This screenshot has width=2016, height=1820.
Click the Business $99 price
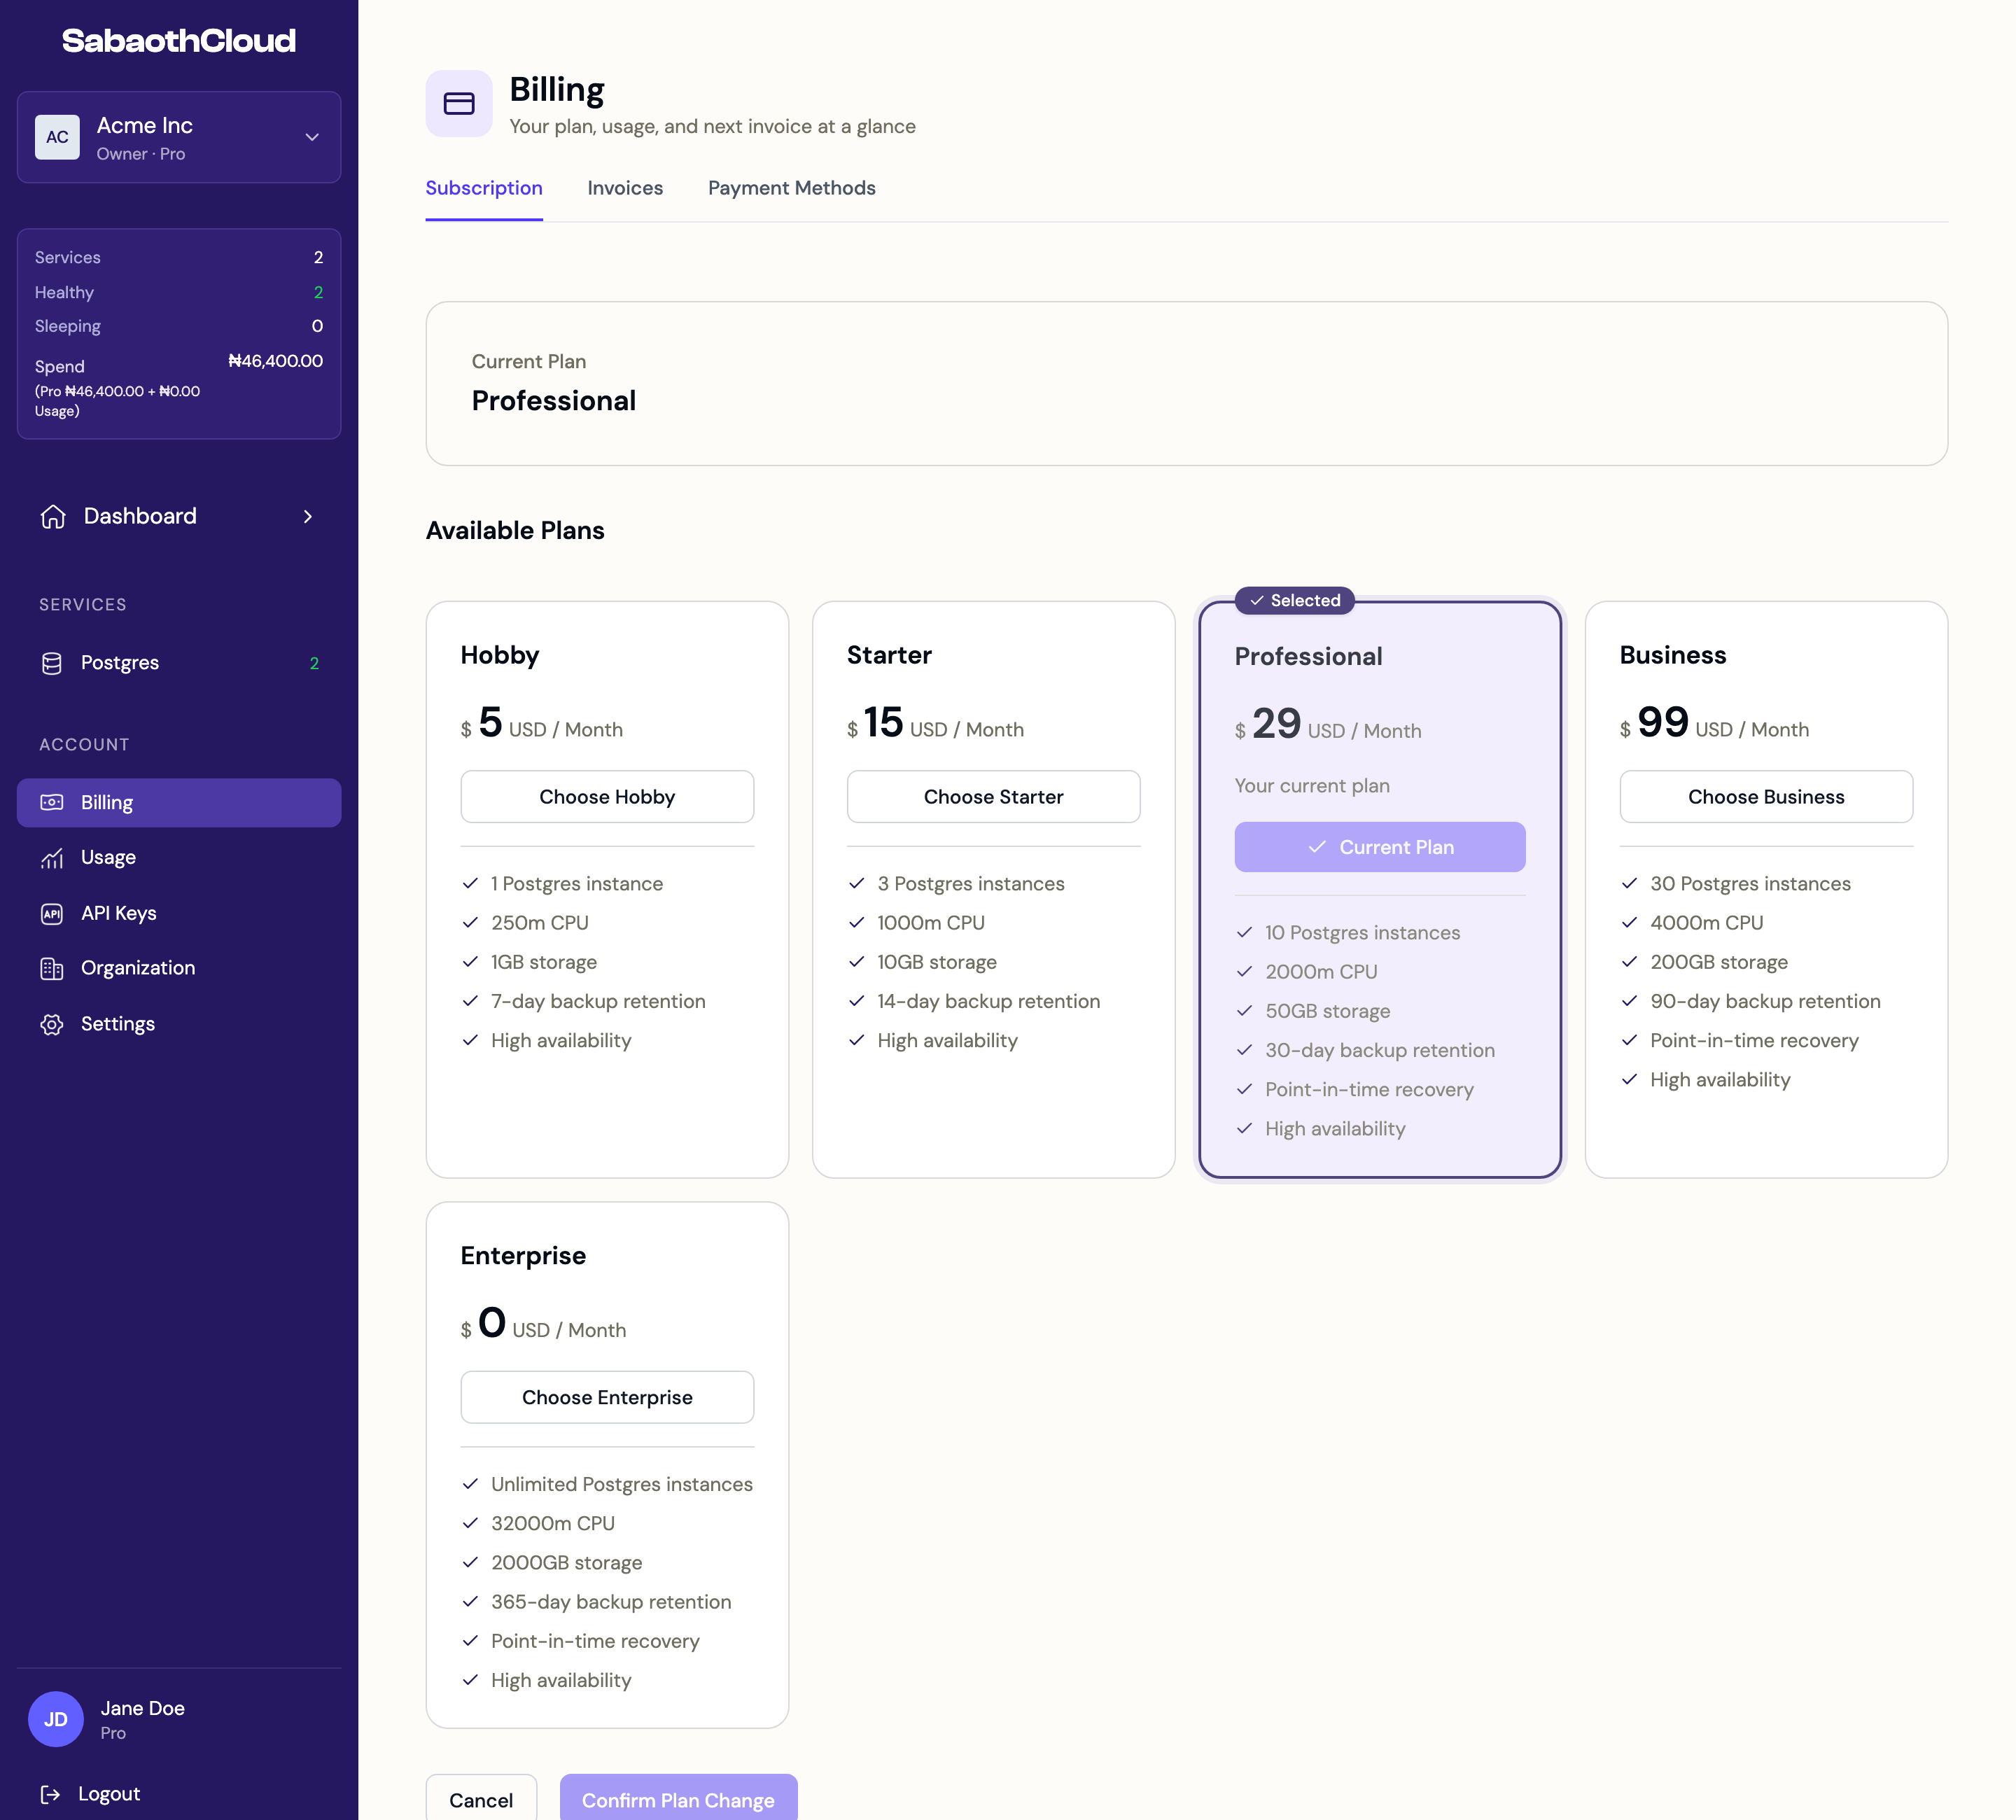point(1714,723)
